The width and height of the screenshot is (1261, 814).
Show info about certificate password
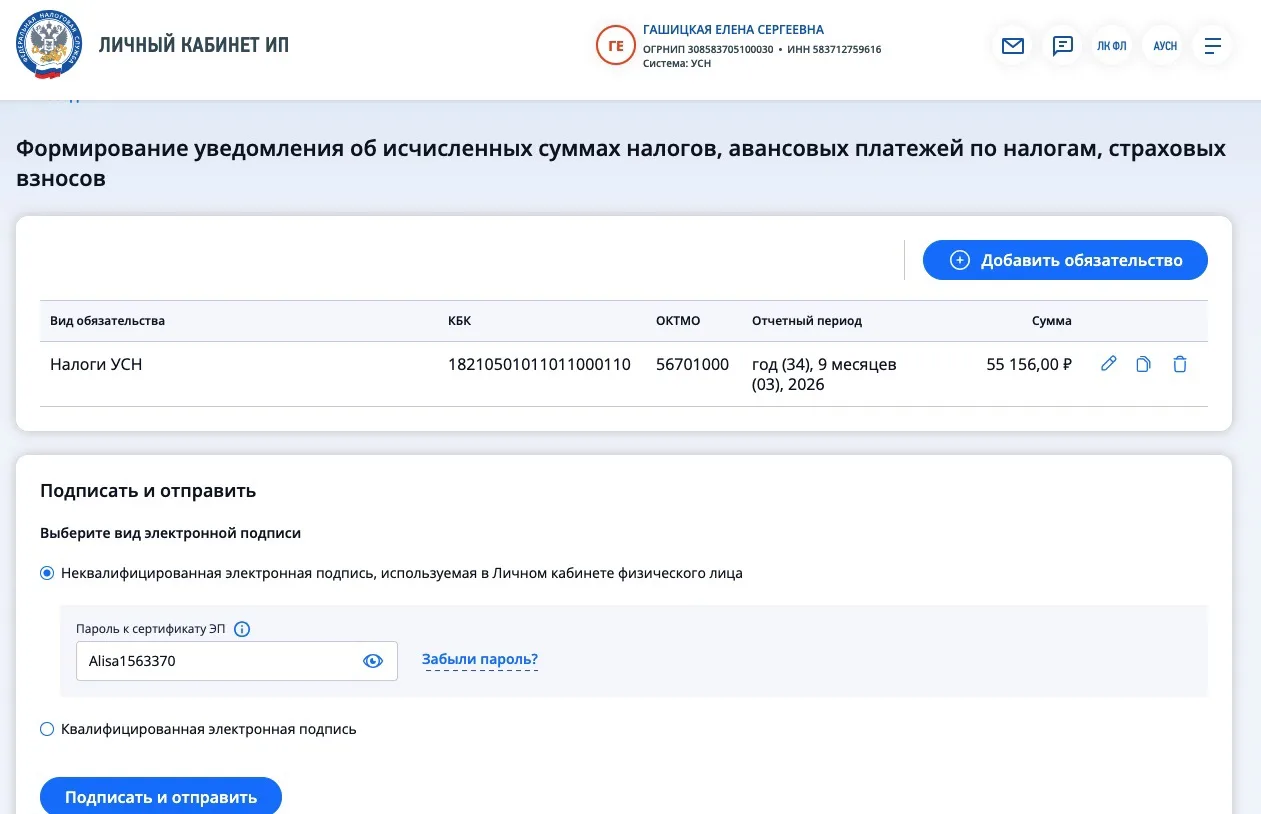tap(242, 629)
